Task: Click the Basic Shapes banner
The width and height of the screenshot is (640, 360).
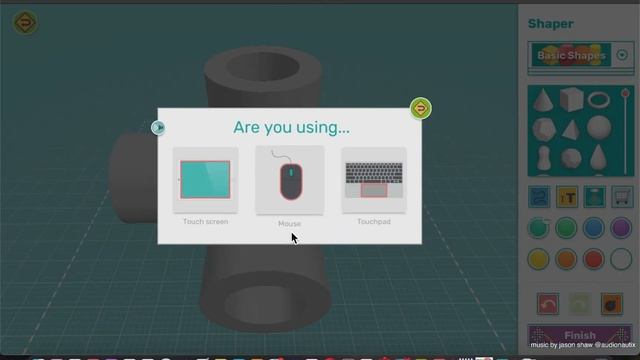Action: click(x=571, y=55)
